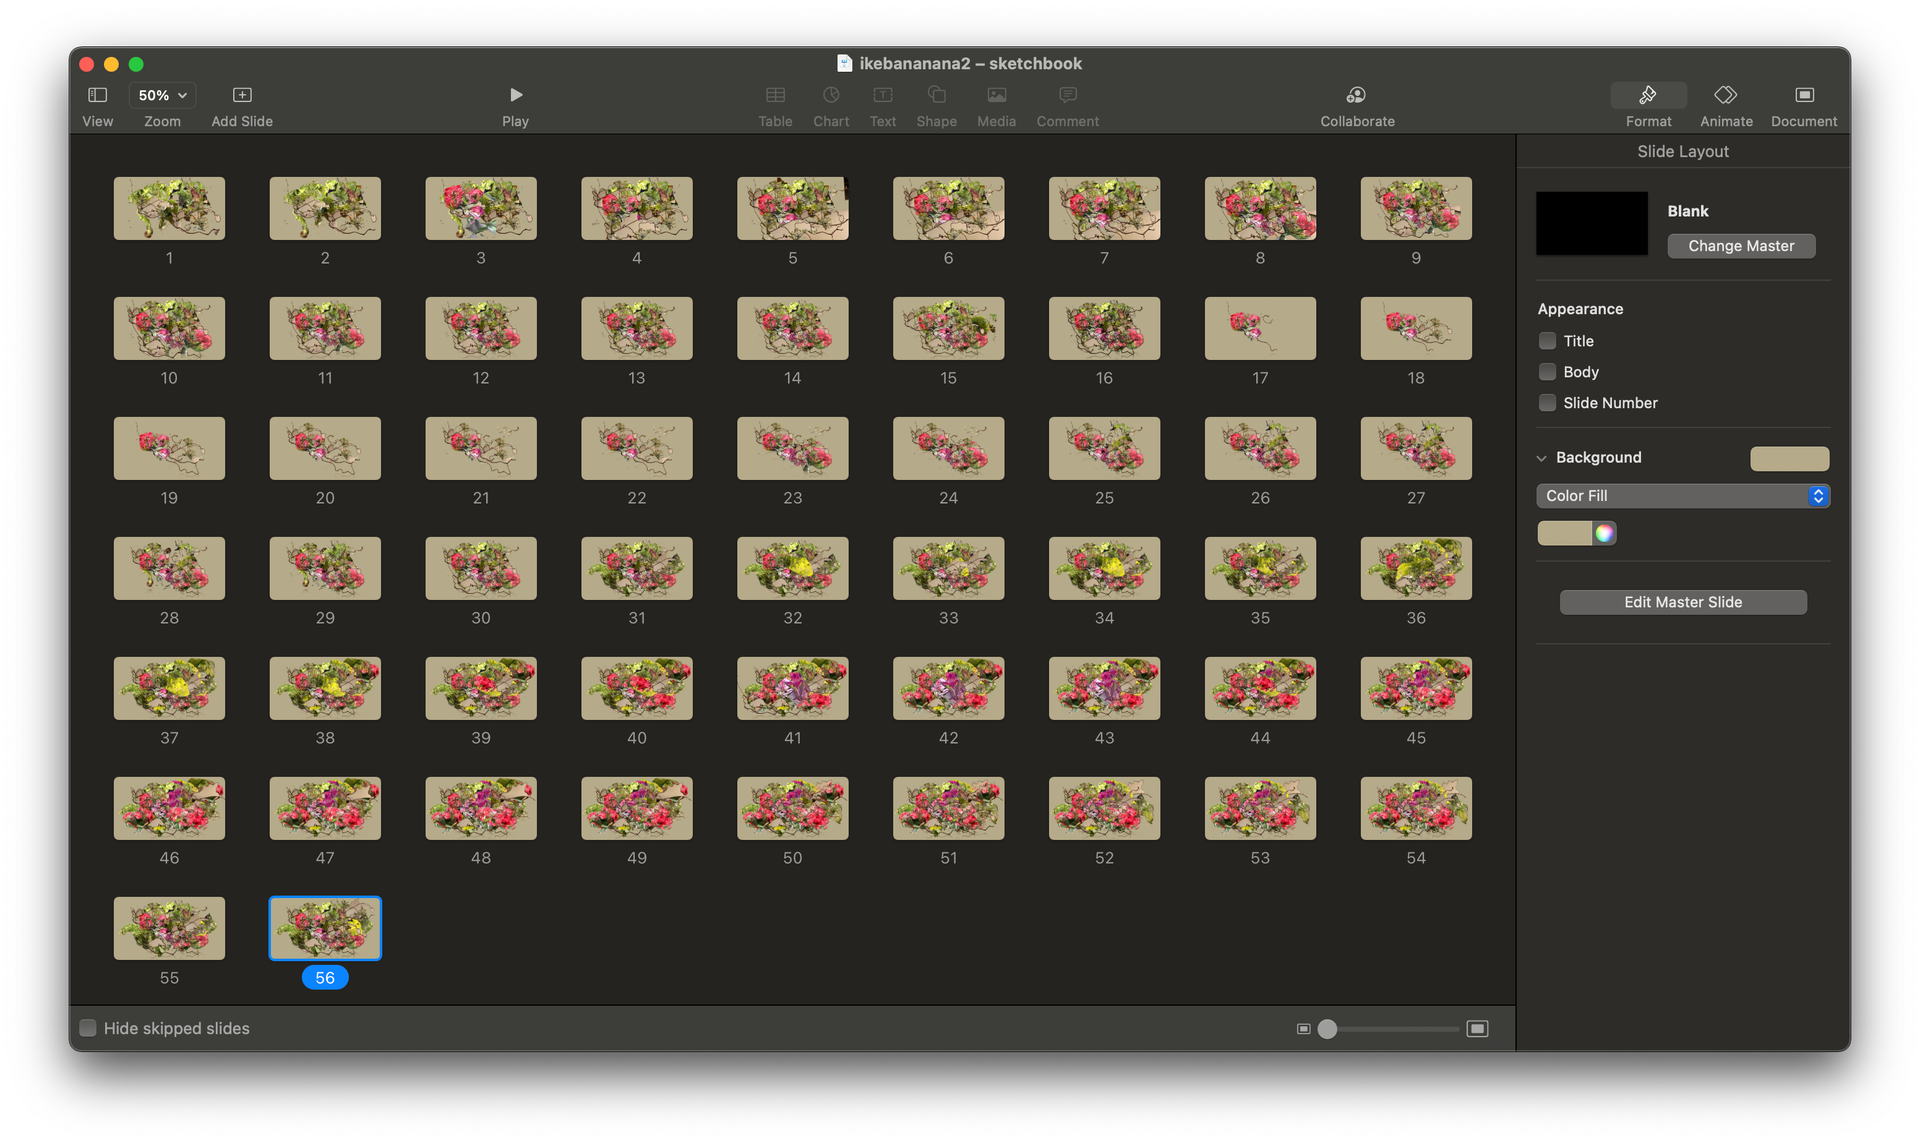Start the slideshow with Play
Viewport: 1920px width, 1143px height.
[x=515, y=95]
